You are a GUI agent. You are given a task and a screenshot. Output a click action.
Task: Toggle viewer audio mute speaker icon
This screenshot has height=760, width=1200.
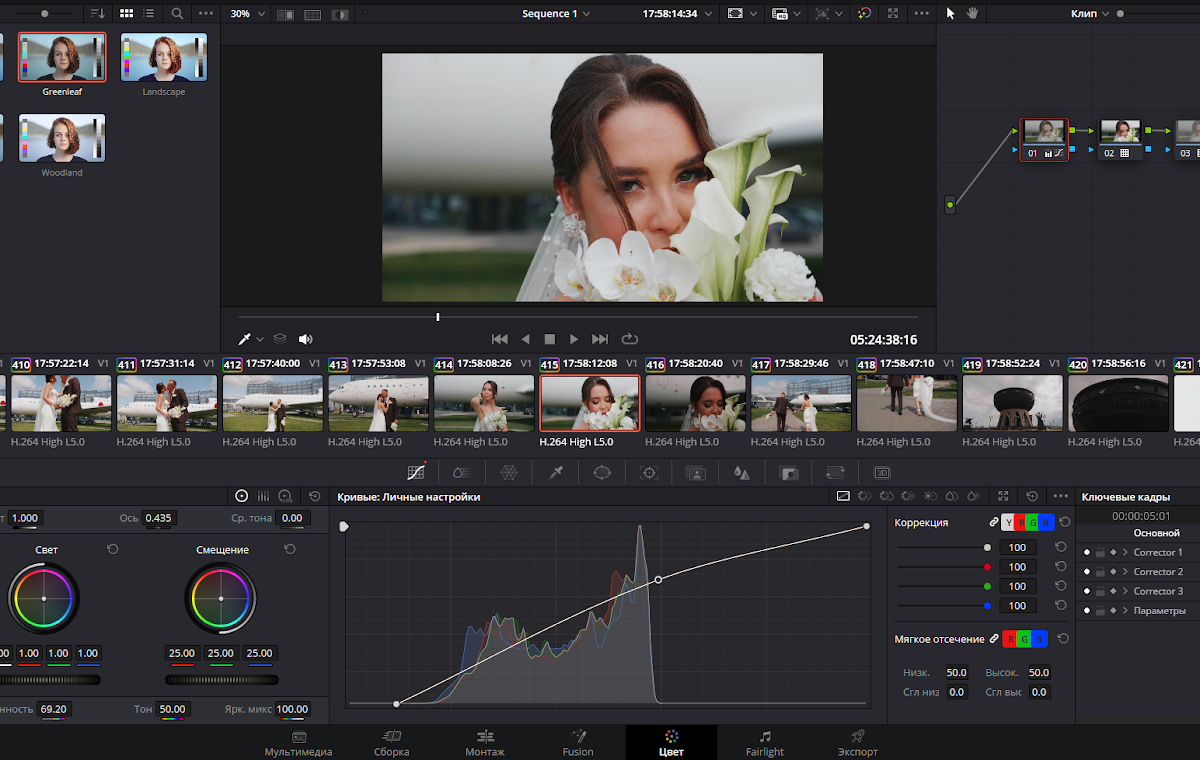305,339
